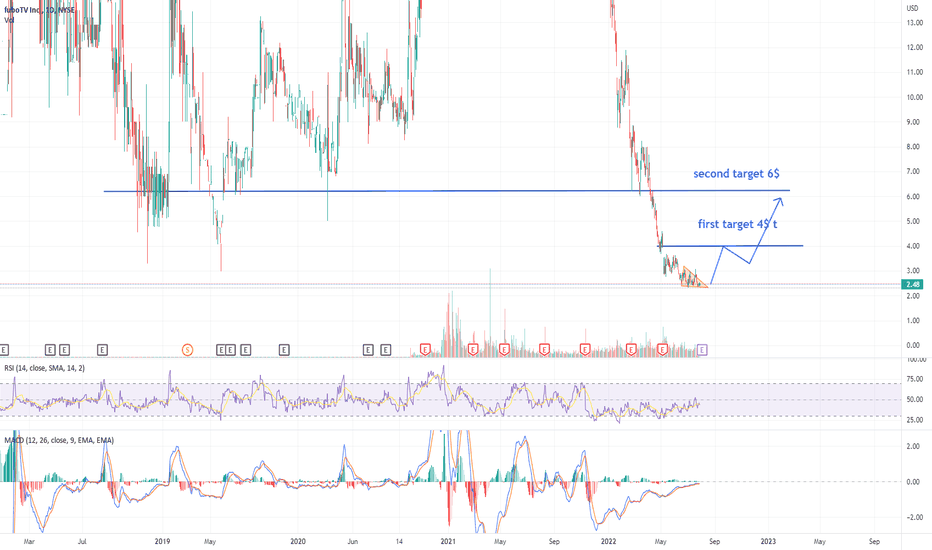Click the 2.48 current price label

tap(914, 284)
